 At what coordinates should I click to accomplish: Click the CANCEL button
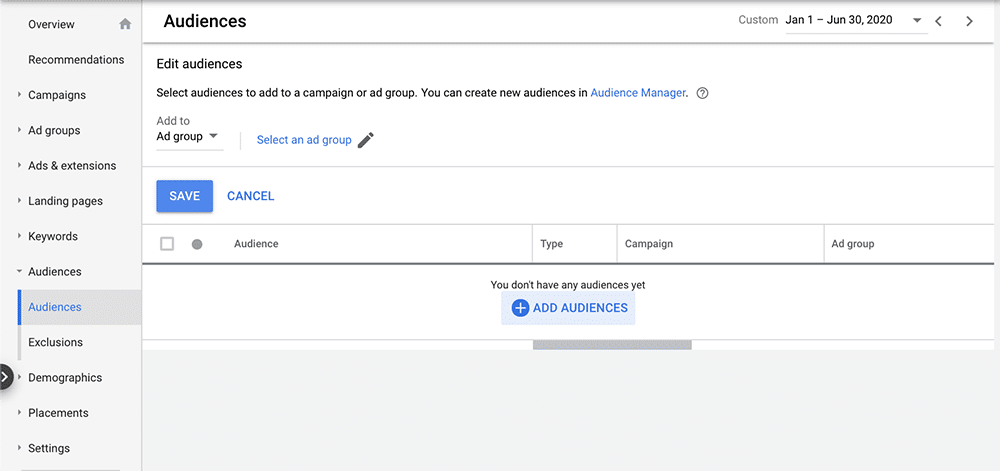point(251,196)
